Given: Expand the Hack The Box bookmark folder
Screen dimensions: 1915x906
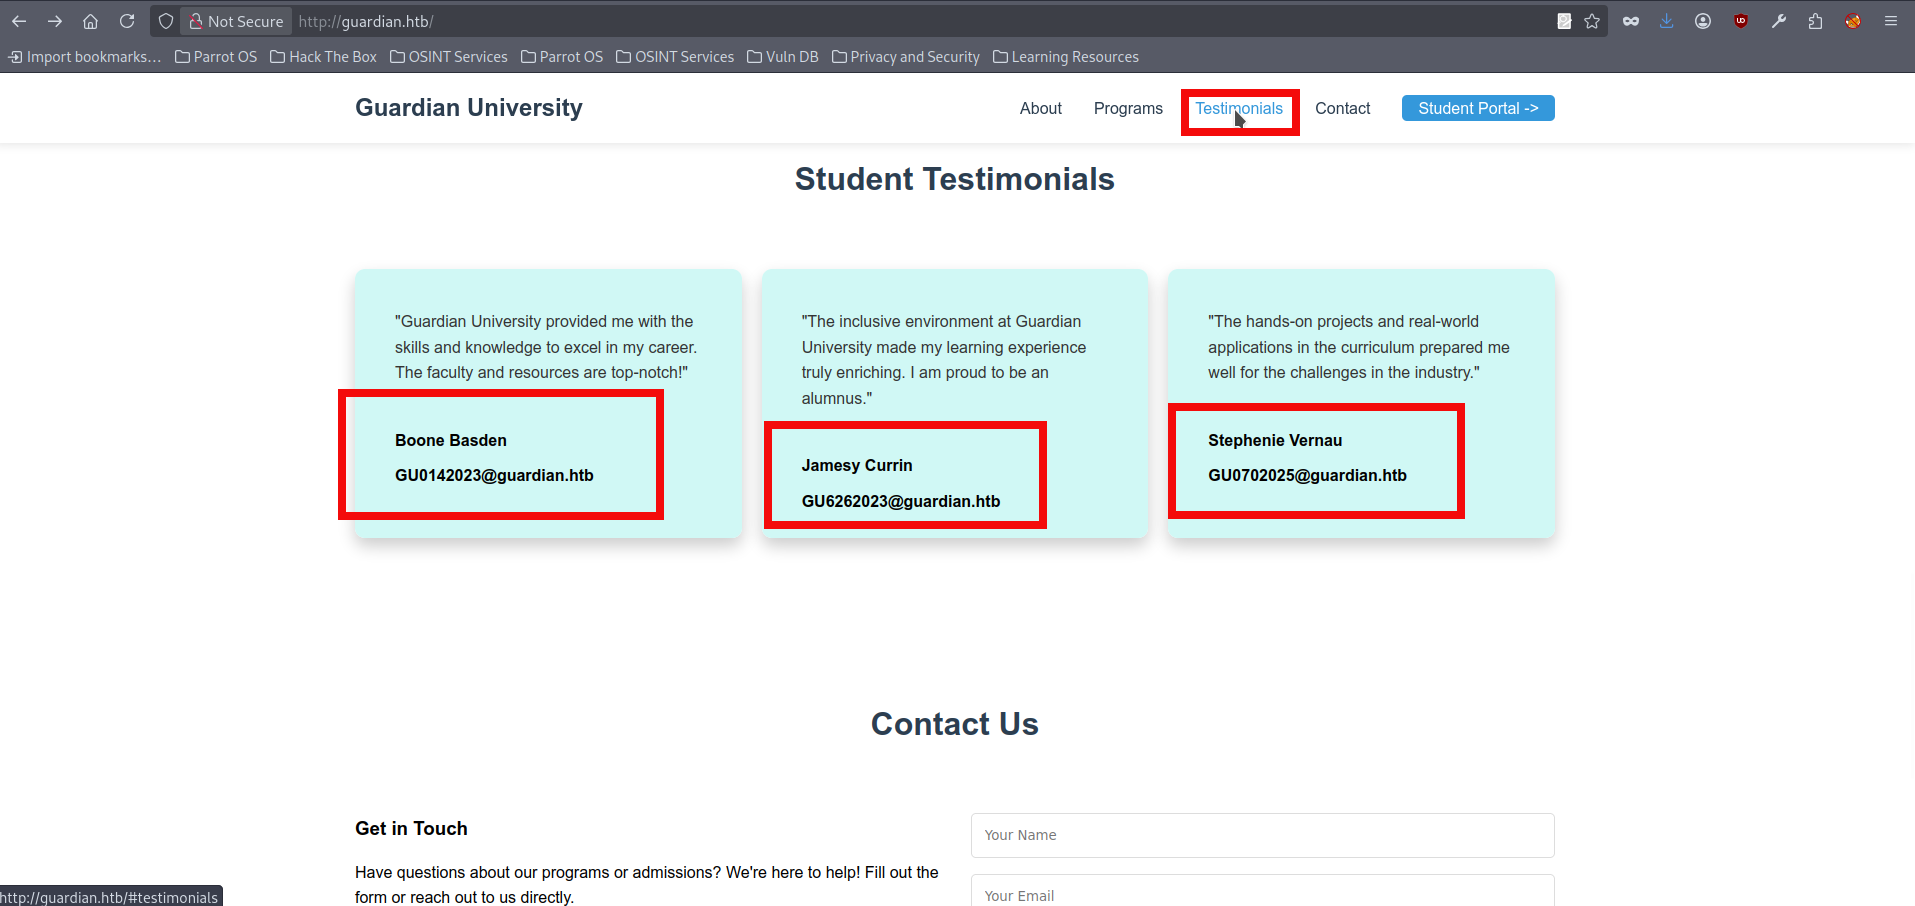Looking at the screenshot, I should tap(323, 57).
